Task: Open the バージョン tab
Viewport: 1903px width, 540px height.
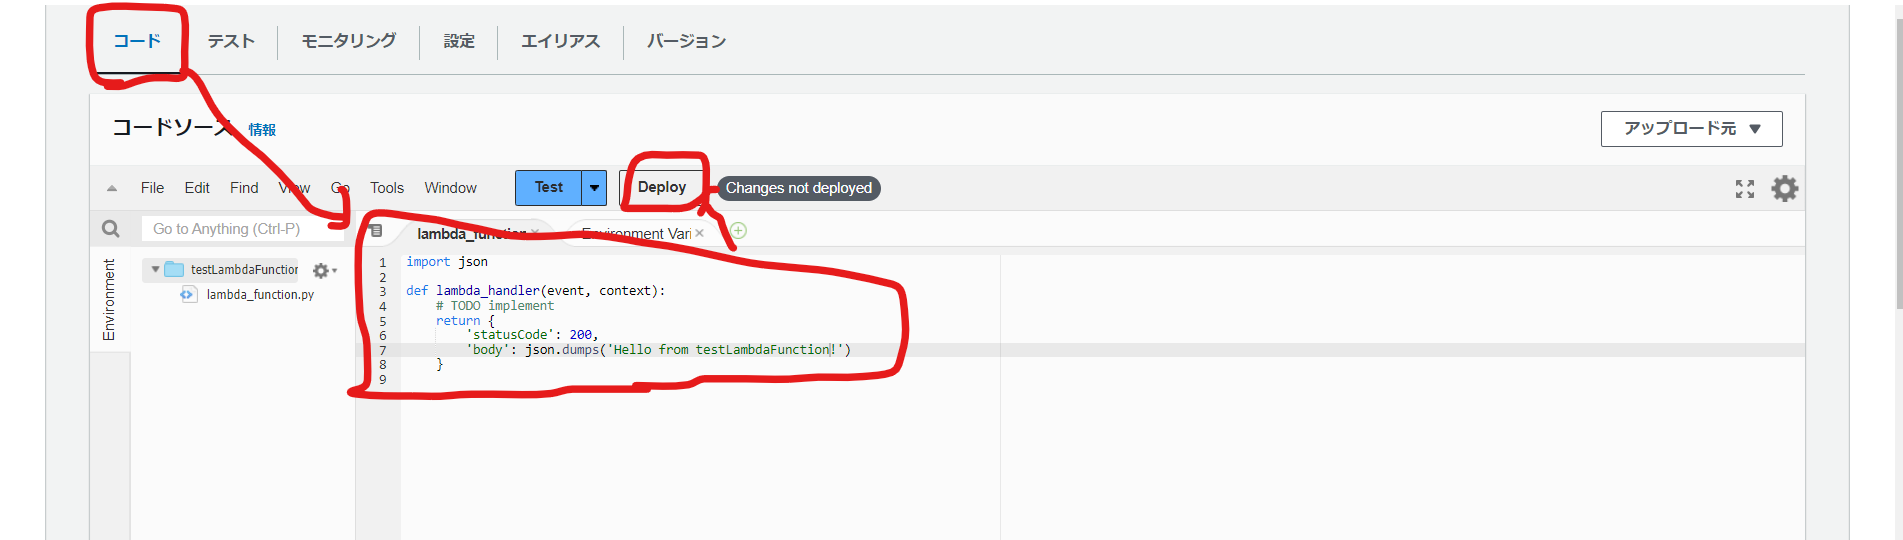Action: coord(686,41)
